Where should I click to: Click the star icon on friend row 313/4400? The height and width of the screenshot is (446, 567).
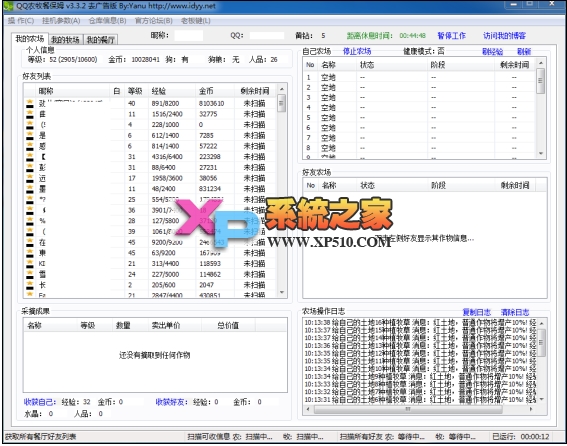(30, 263)
